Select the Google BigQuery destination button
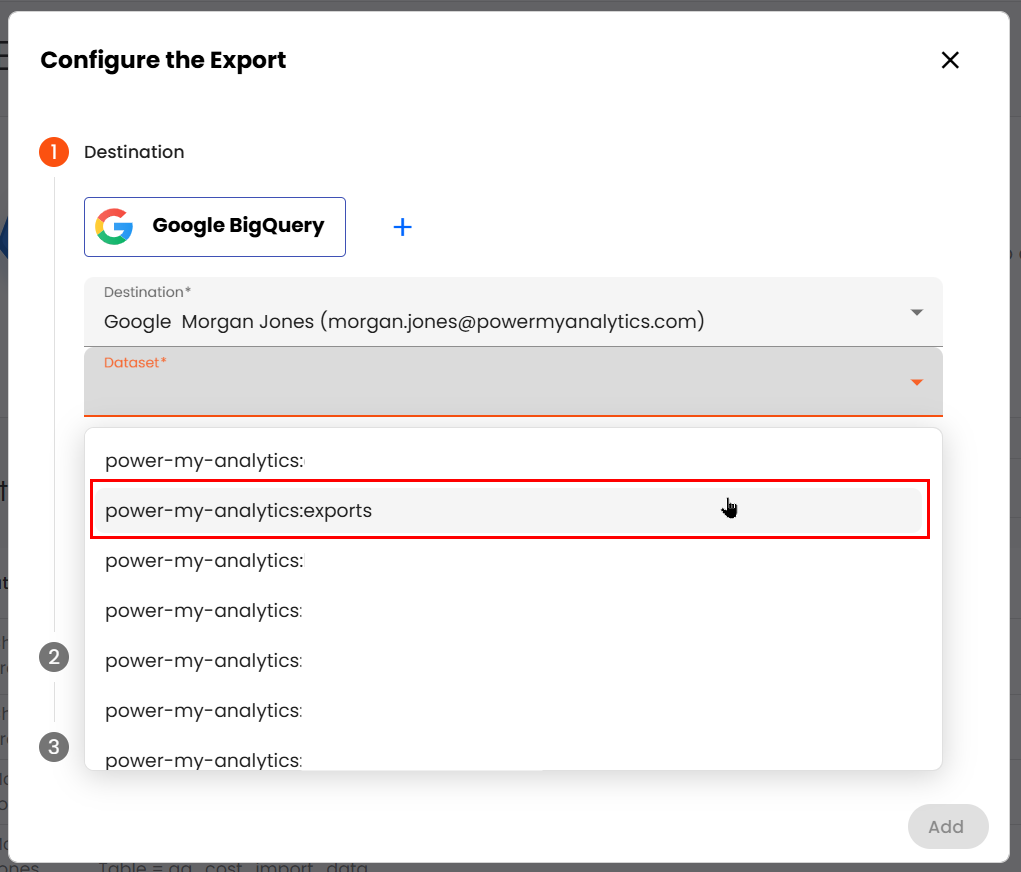This screenshot has width=1021, height=872. click(215, 227)
